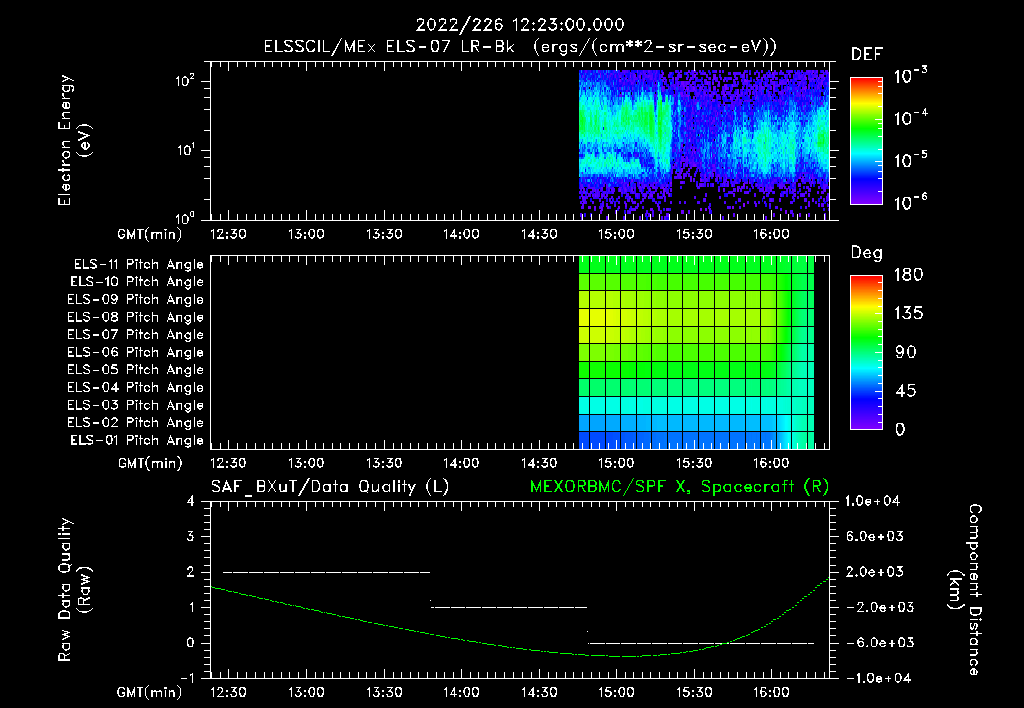Click the ELS-03 Pitch Angle row label
This screenshot has height=708, width=1024.
[x=136, y=406]
